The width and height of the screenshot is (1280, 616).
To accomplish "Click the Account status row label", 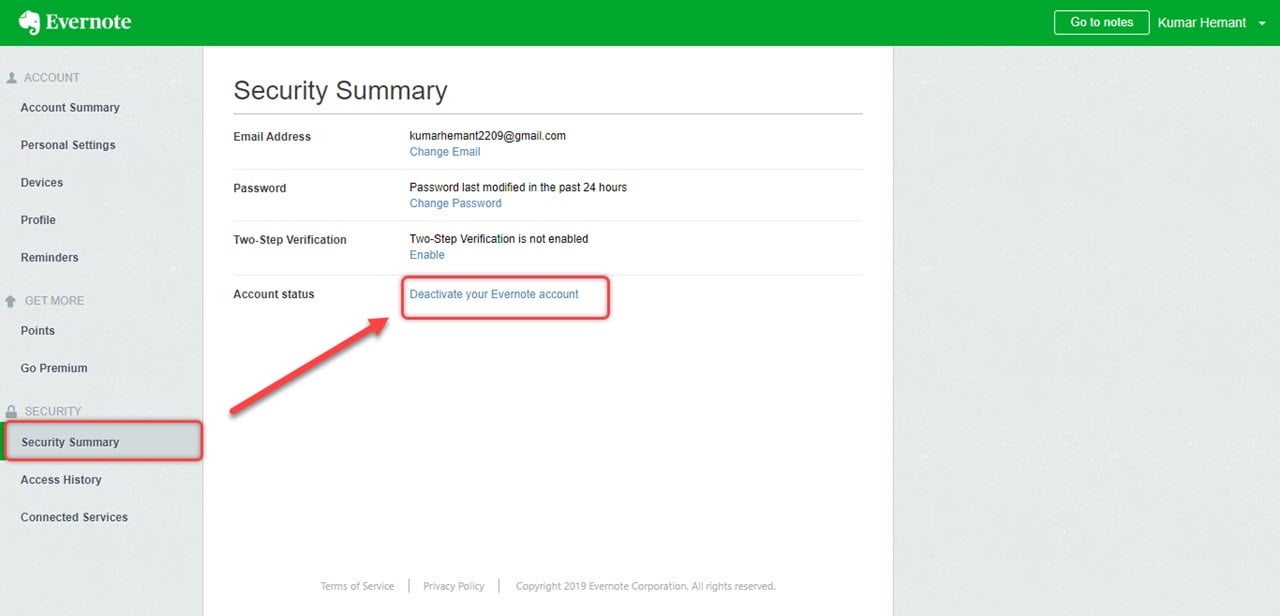I will coord(274,294).
